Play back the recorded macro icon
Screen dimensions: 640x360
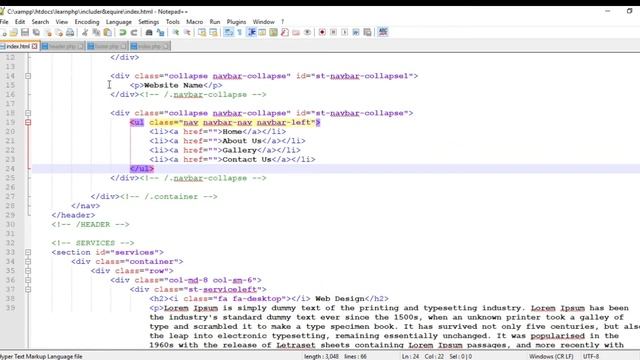pos(344,32)
